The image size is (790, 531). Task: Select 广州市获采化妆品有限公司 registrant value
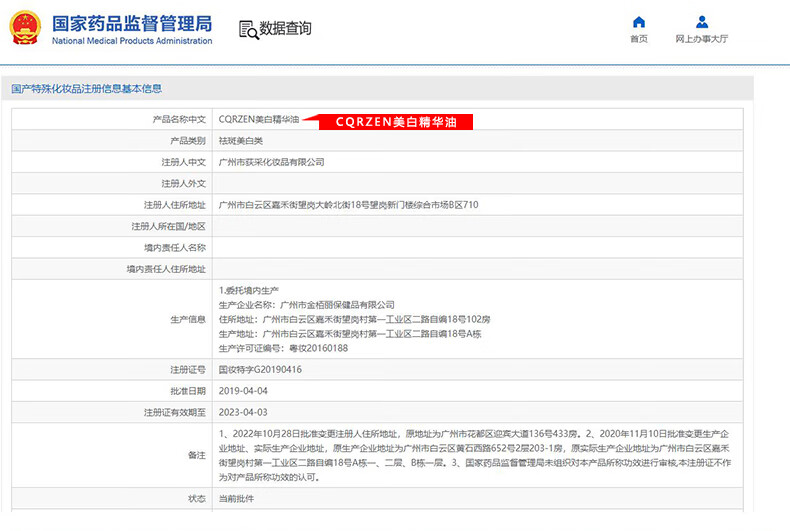point(272,162)
